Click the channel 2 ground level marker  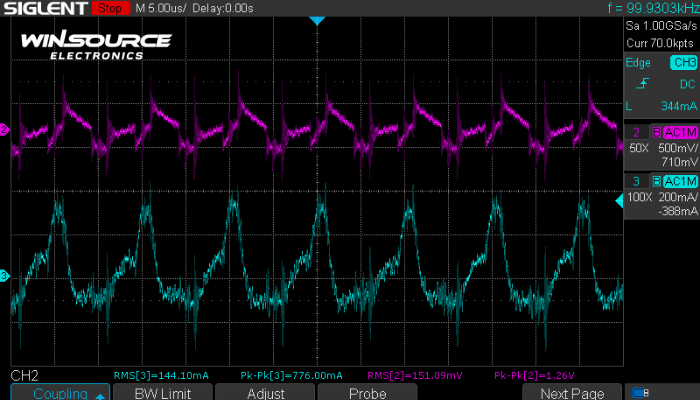point(5,131)
